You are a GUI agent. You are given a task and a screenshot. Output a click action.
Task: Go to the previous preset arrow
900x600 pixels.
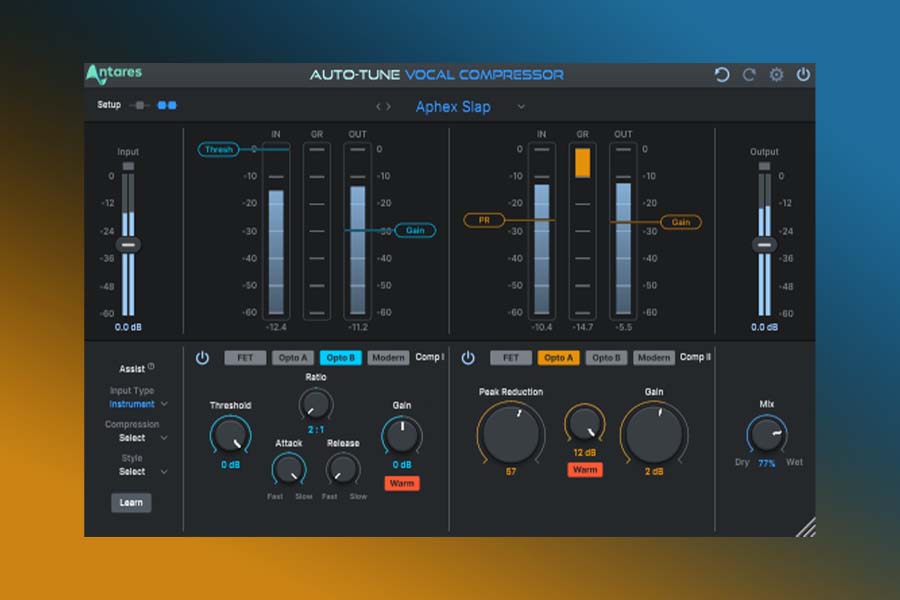point(378,107)
